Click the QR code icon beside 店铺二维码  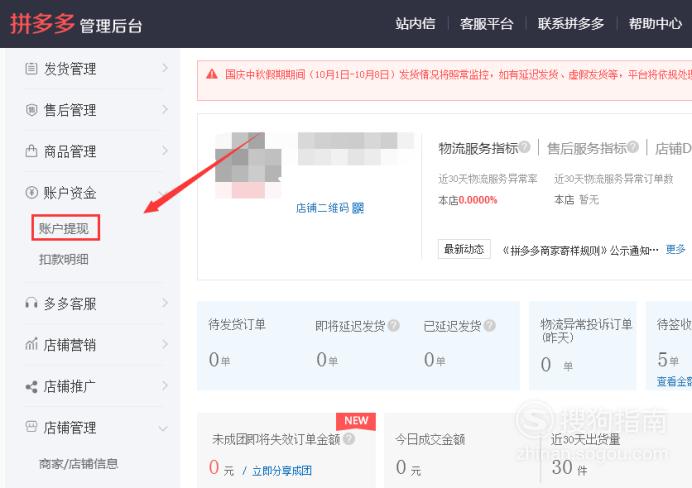(358, 208)
